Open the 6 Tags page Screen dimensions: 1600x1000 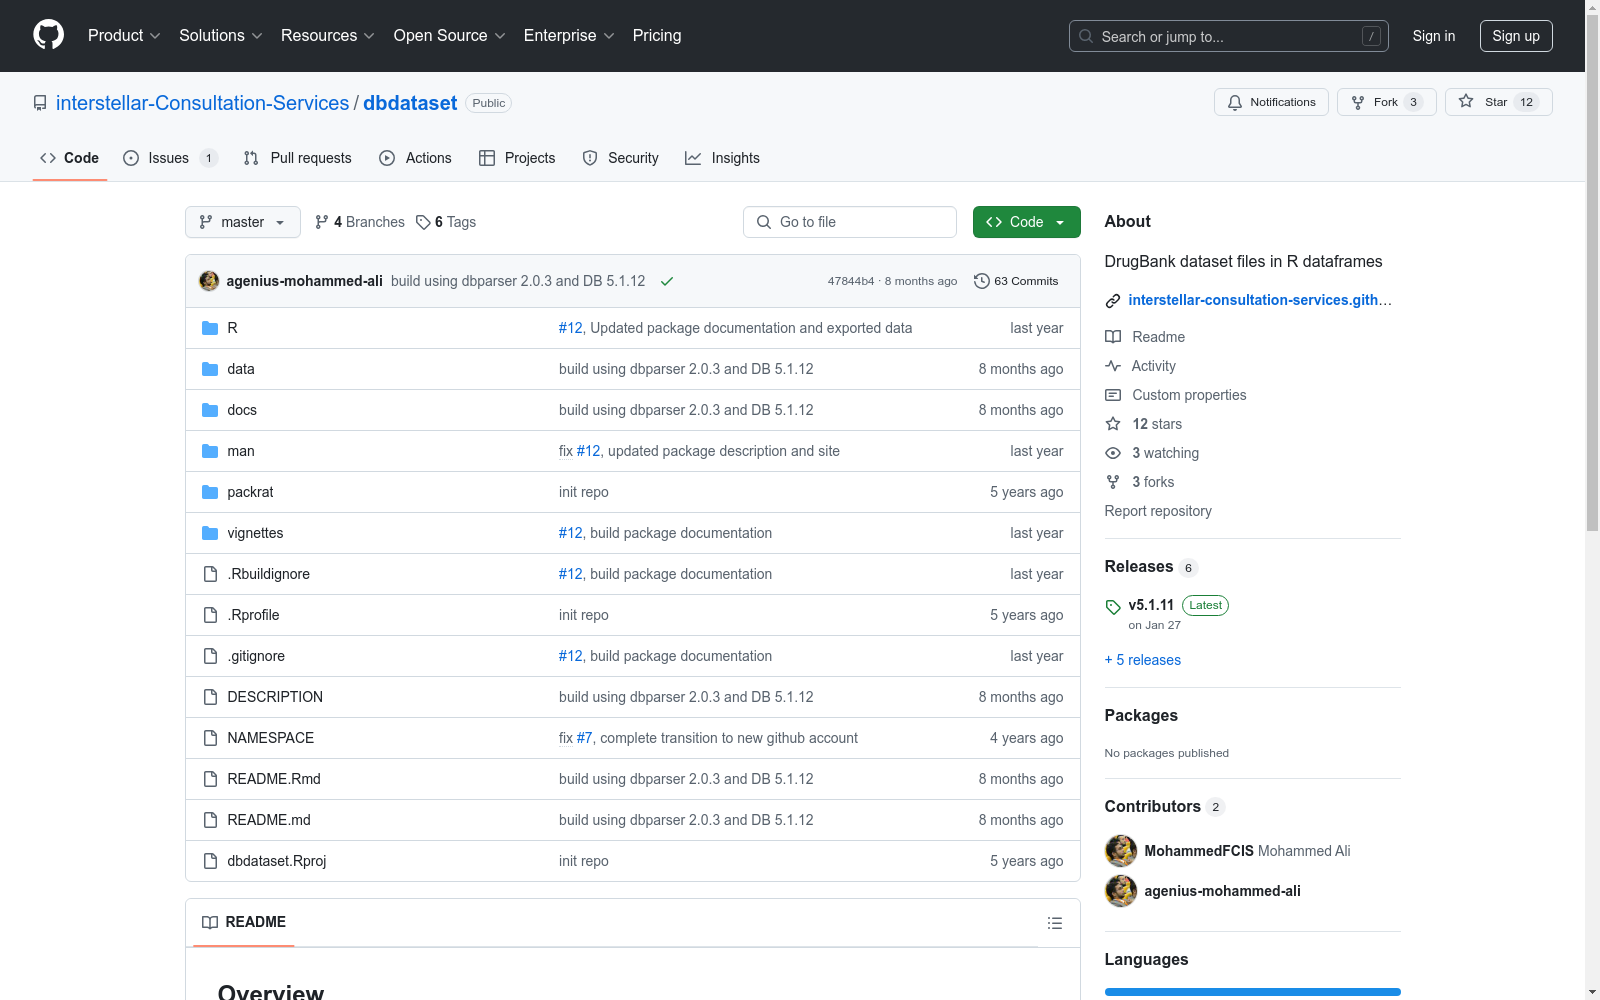[x=446, y=222]
